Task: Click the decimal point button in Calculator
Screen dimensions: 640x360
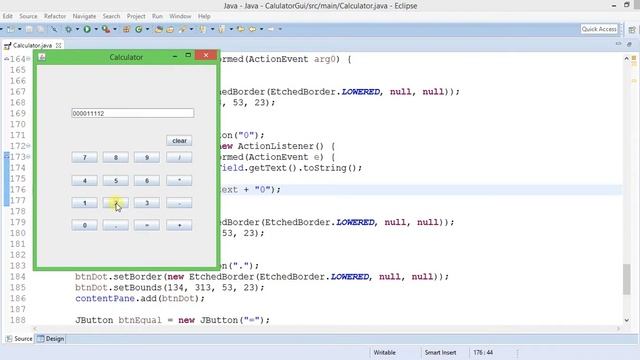Action: (x=116, y=225)
